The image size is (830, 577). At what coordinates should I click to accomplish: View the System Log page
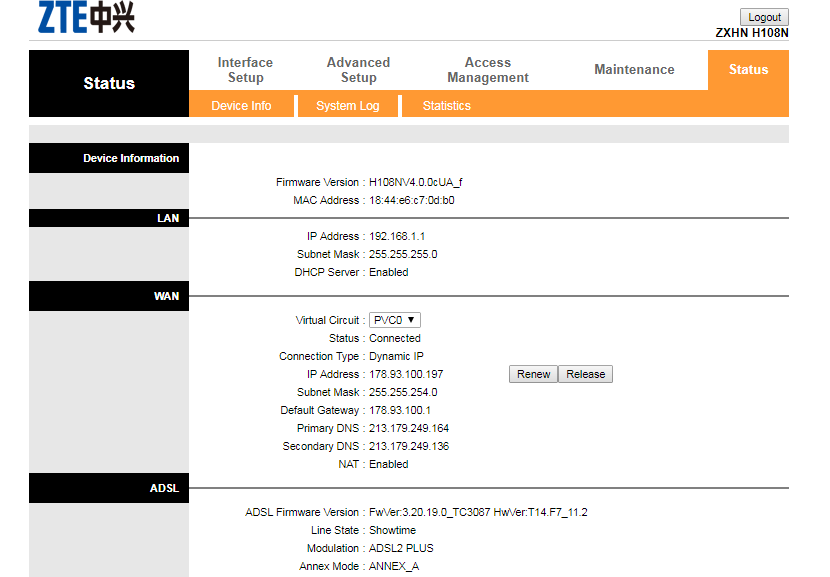tap(347, 106)
